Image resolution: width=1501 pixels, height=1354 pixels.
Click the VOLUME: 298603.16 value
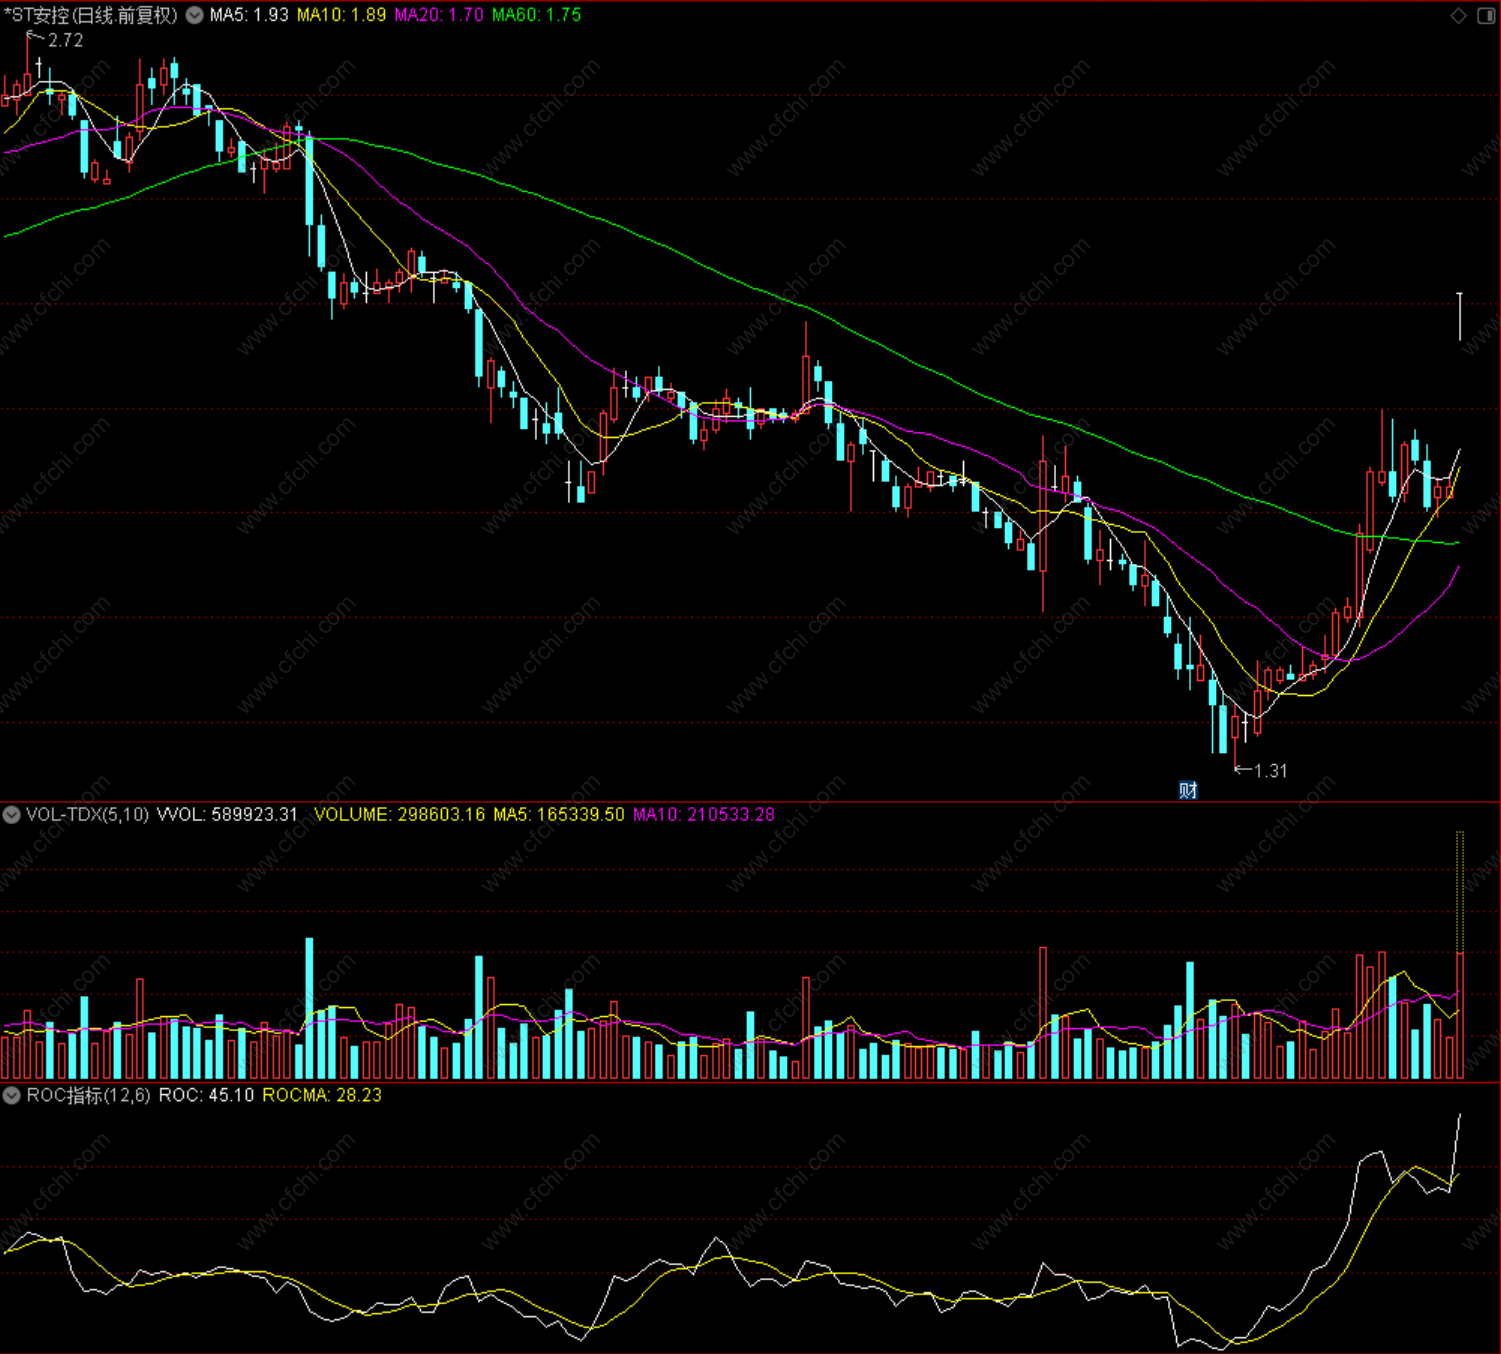point(399,815)
